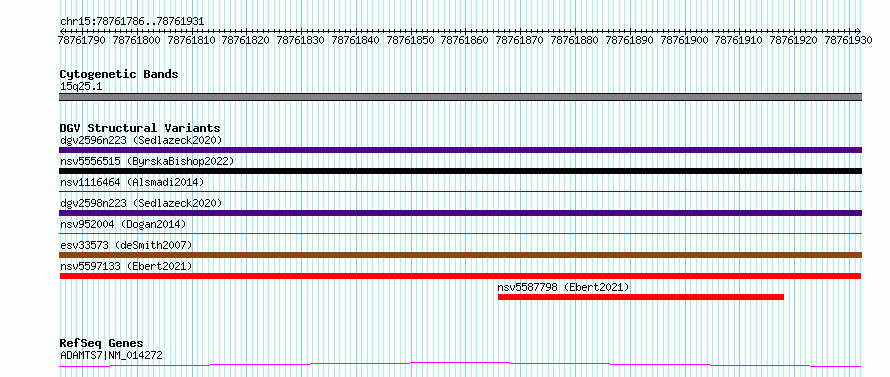The width and height of the screenshot is (890, 377).
Task: Click ruler position 78761850
Action: tap(410, 40)
